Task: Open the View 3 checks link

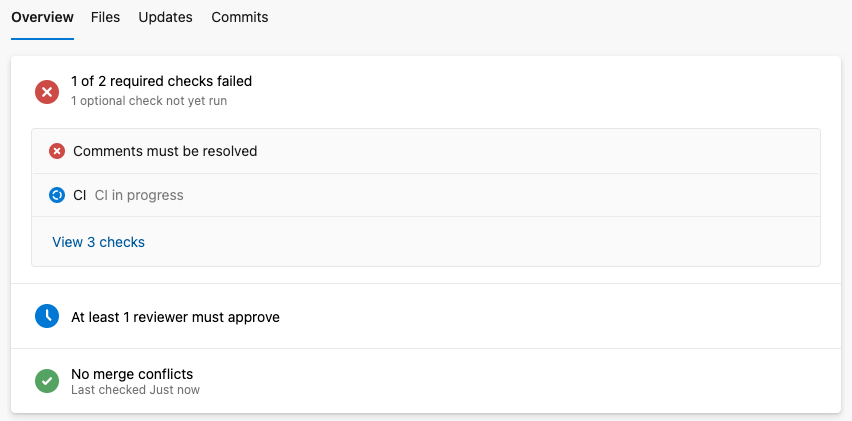Action: [x=98, y=242]
